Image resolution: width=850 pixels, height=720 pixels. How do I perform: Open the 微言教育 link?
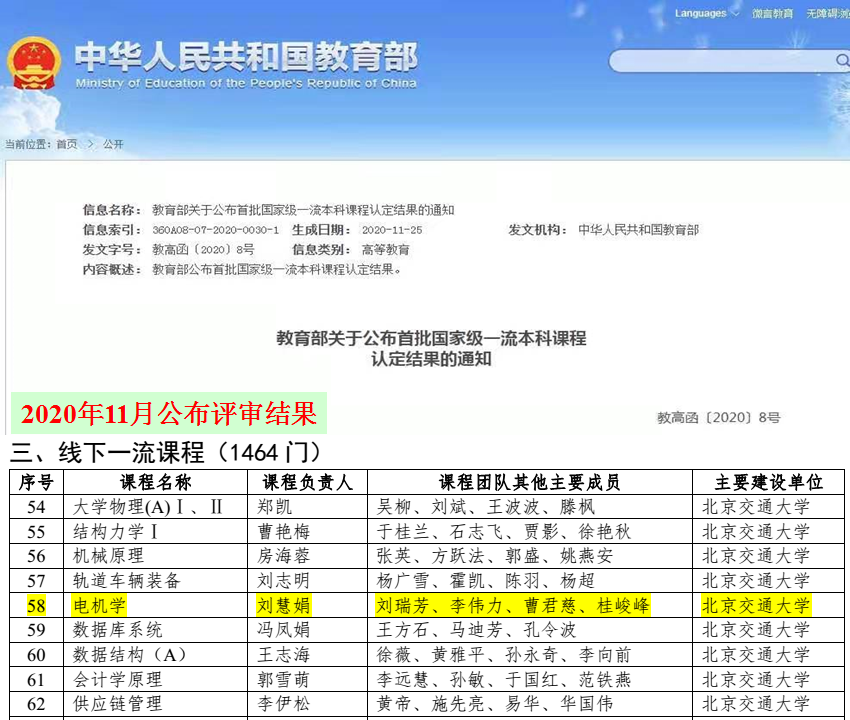[772, 13]
